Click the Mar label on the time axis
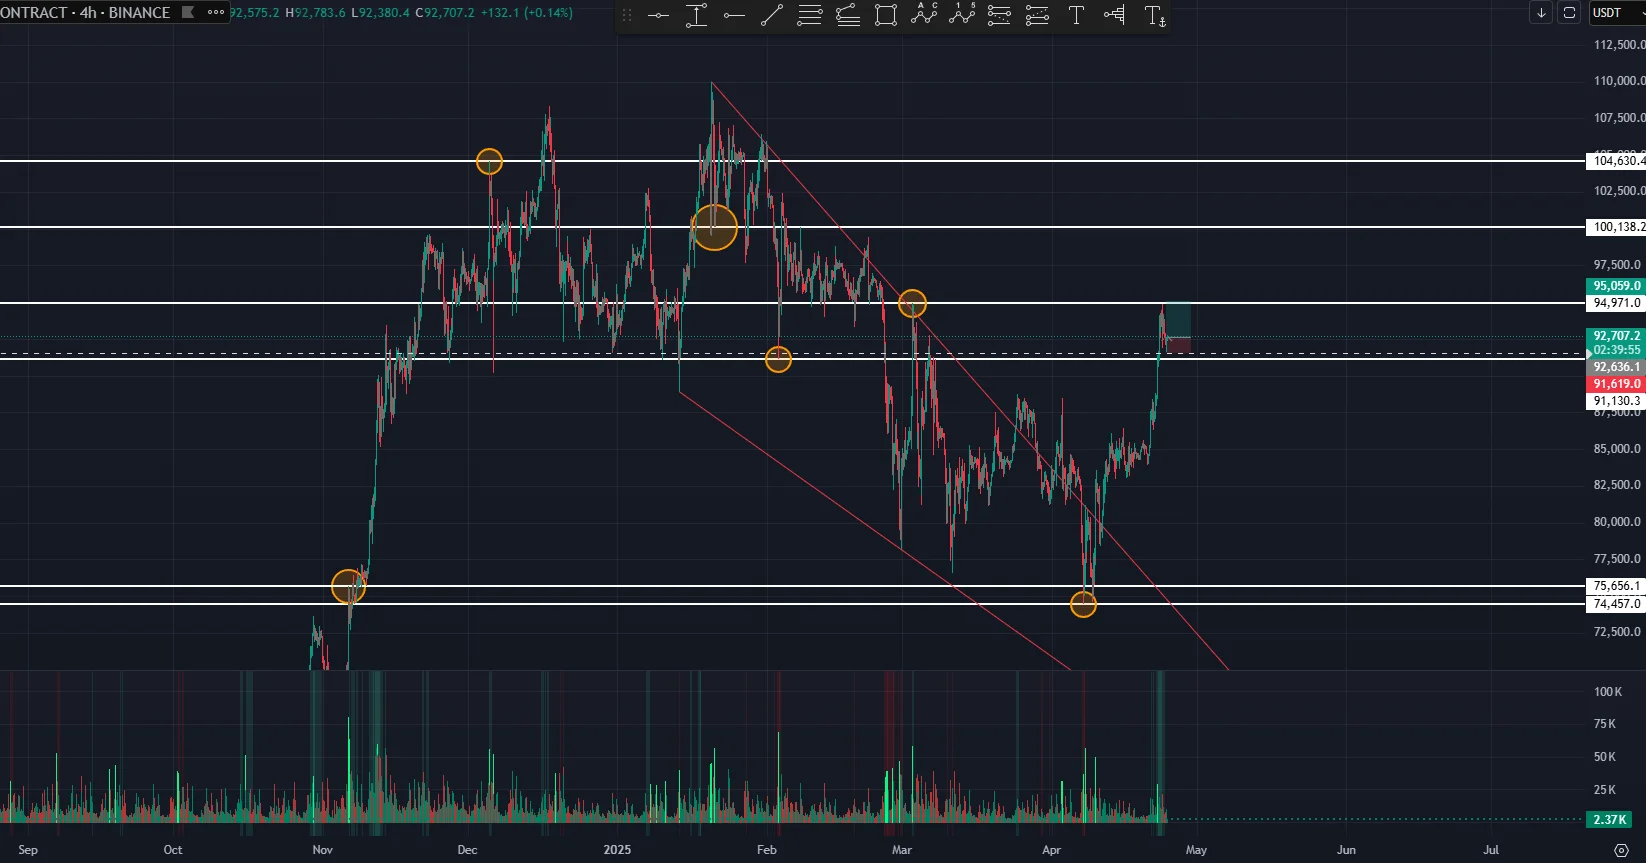The width and height of the screenshot is (1646, 863). point(902,850)
